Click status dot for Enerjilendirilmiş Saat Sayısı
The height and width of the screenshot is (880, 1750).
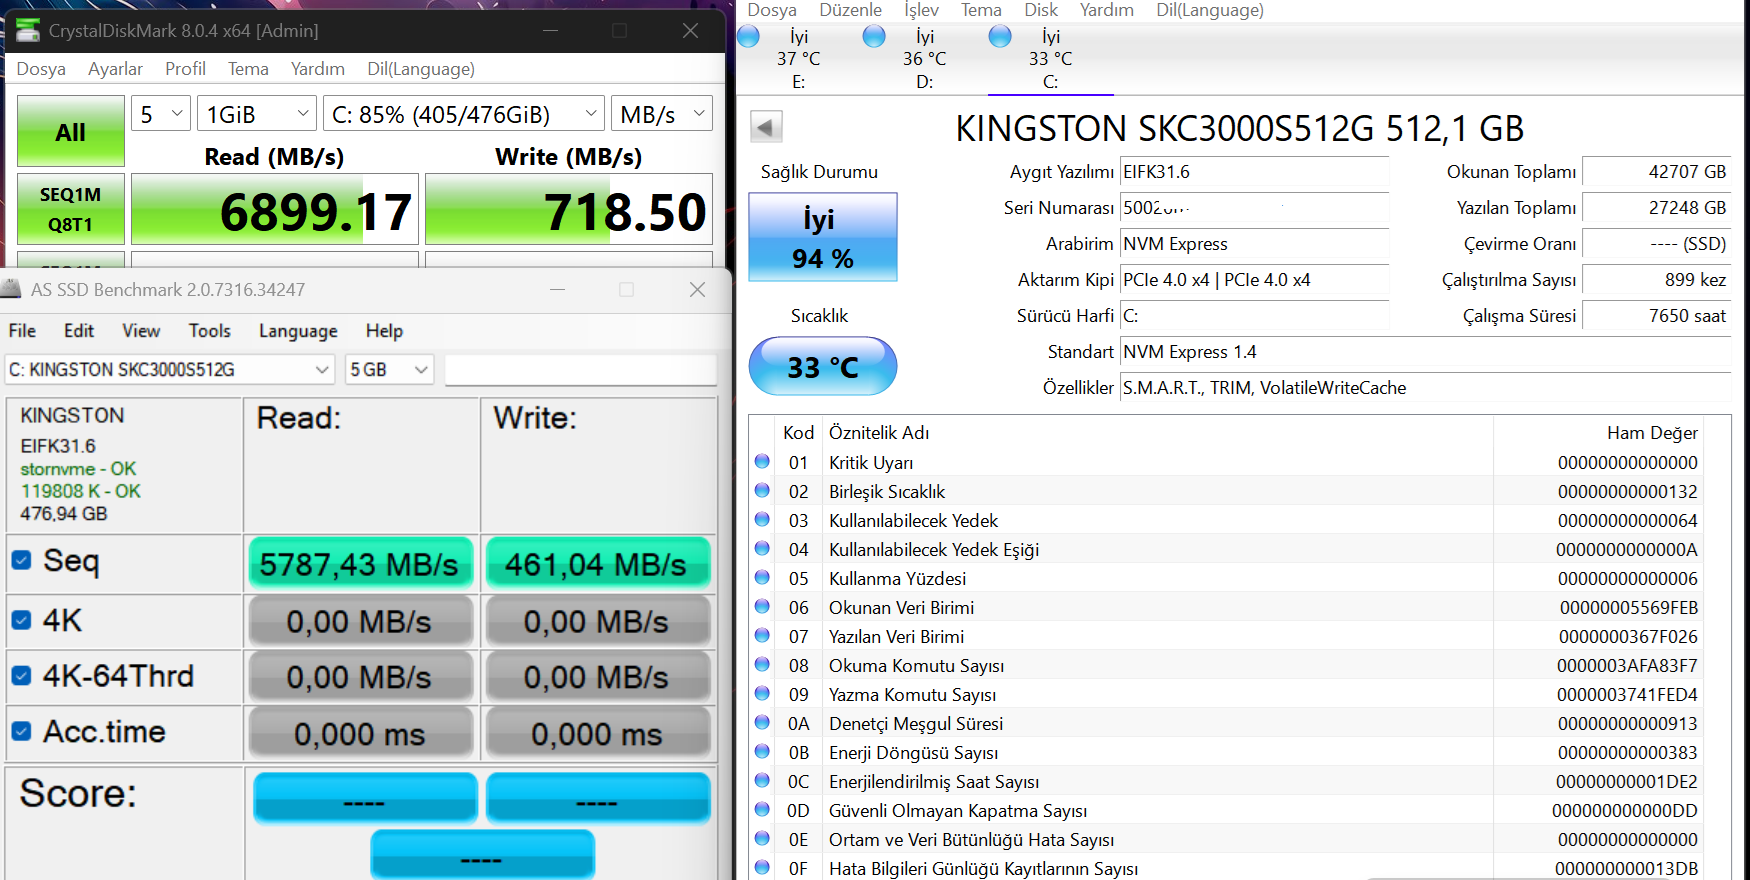tap(762, 781)
